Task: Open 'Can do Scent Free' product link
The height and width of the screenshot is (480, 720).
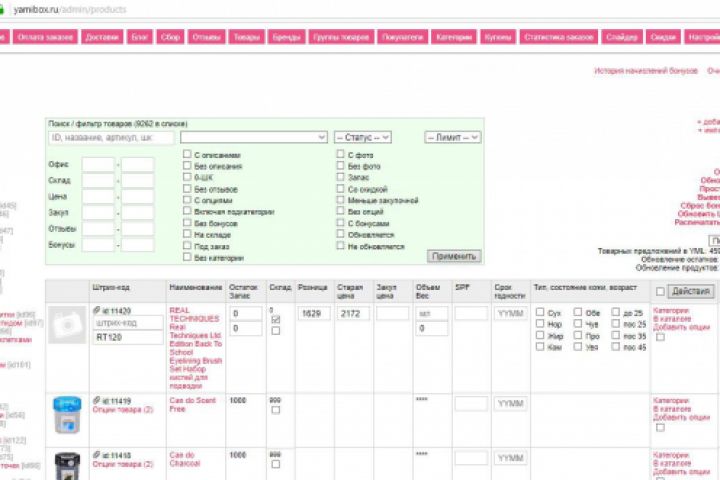Action: (x=192, y=405)
